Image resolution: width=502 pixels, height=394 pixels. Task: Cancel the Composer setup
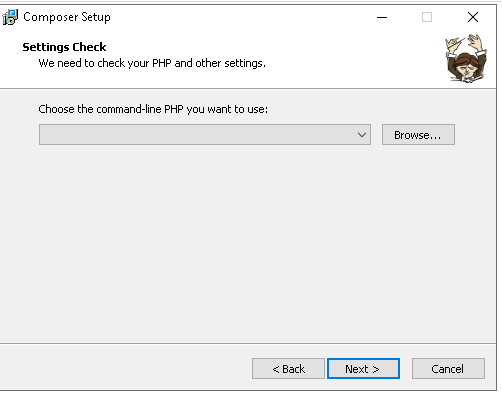[x=448, y=369]
